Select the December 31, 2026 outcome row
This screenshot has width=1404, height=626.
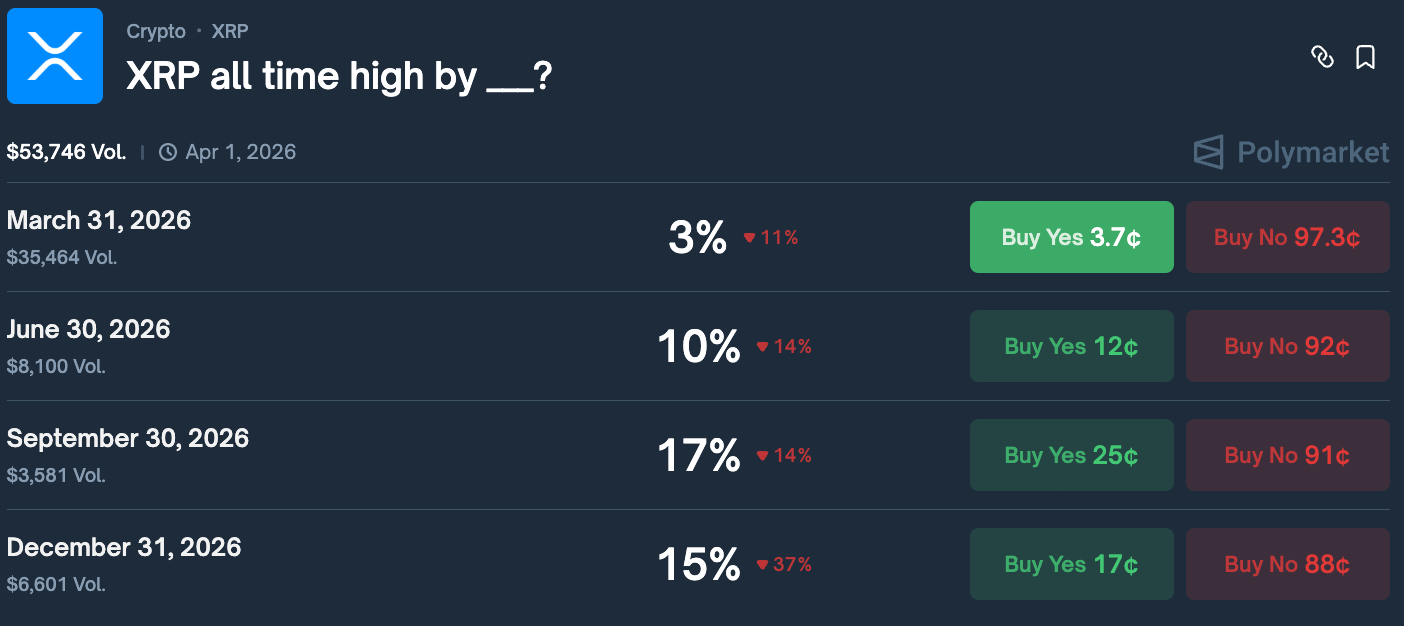[124, 547]
